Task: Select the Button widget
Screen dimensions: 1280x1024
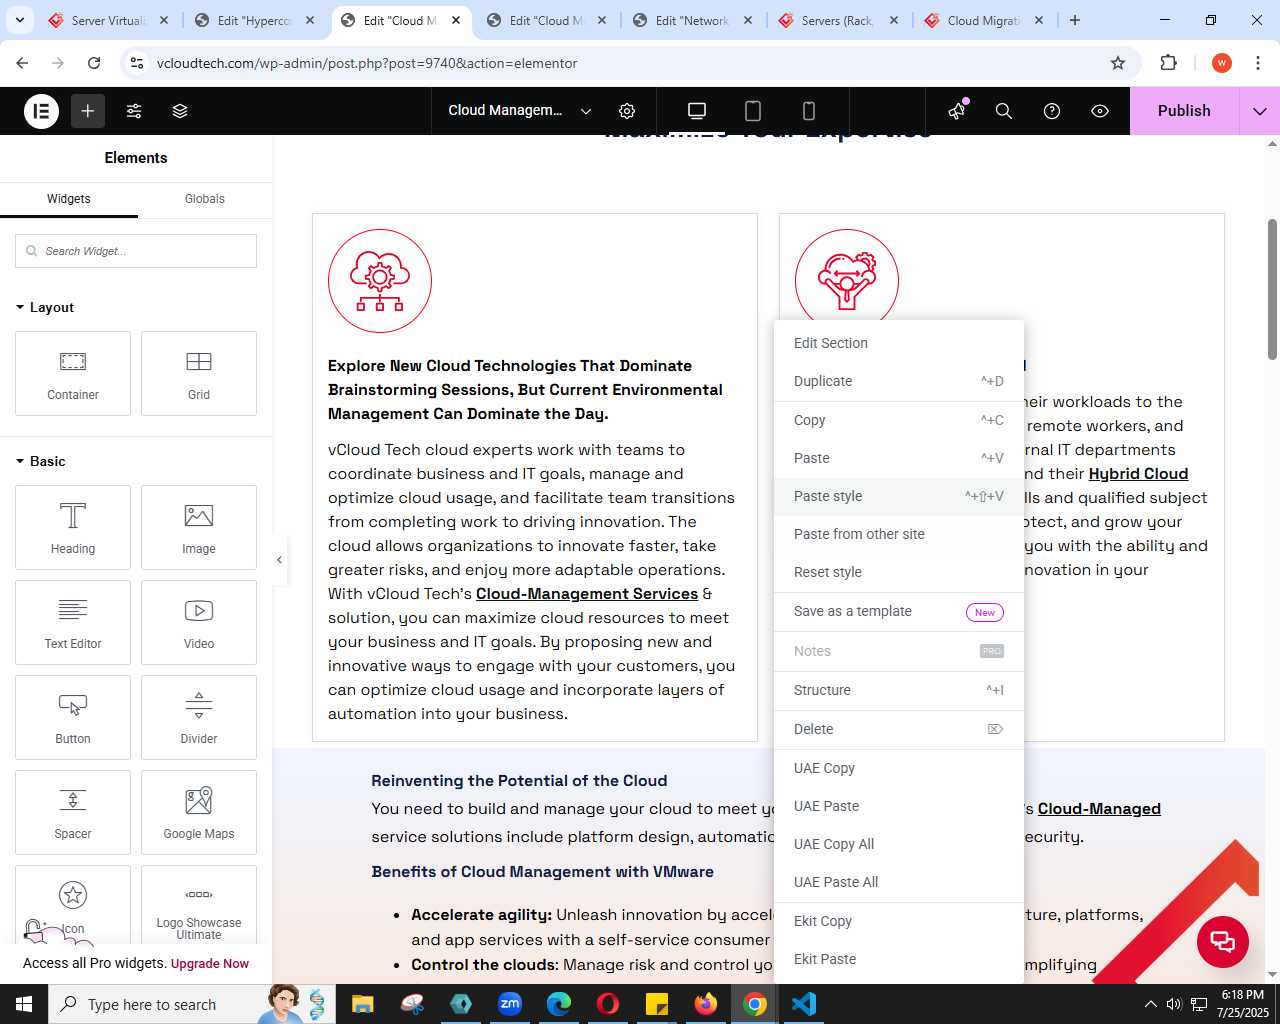Action: (x=73, y=718)
